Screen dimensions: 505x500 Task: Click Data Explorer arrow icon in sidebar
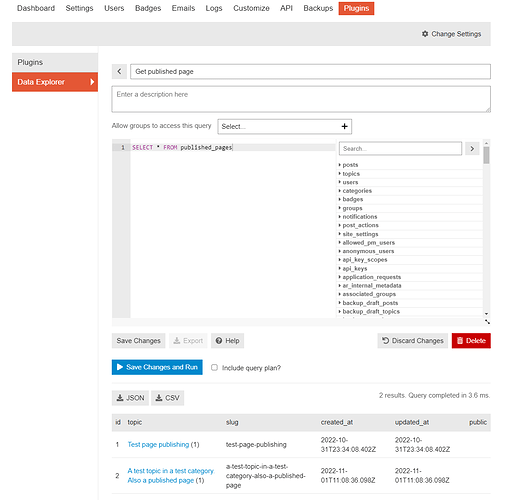pos(92,82)
